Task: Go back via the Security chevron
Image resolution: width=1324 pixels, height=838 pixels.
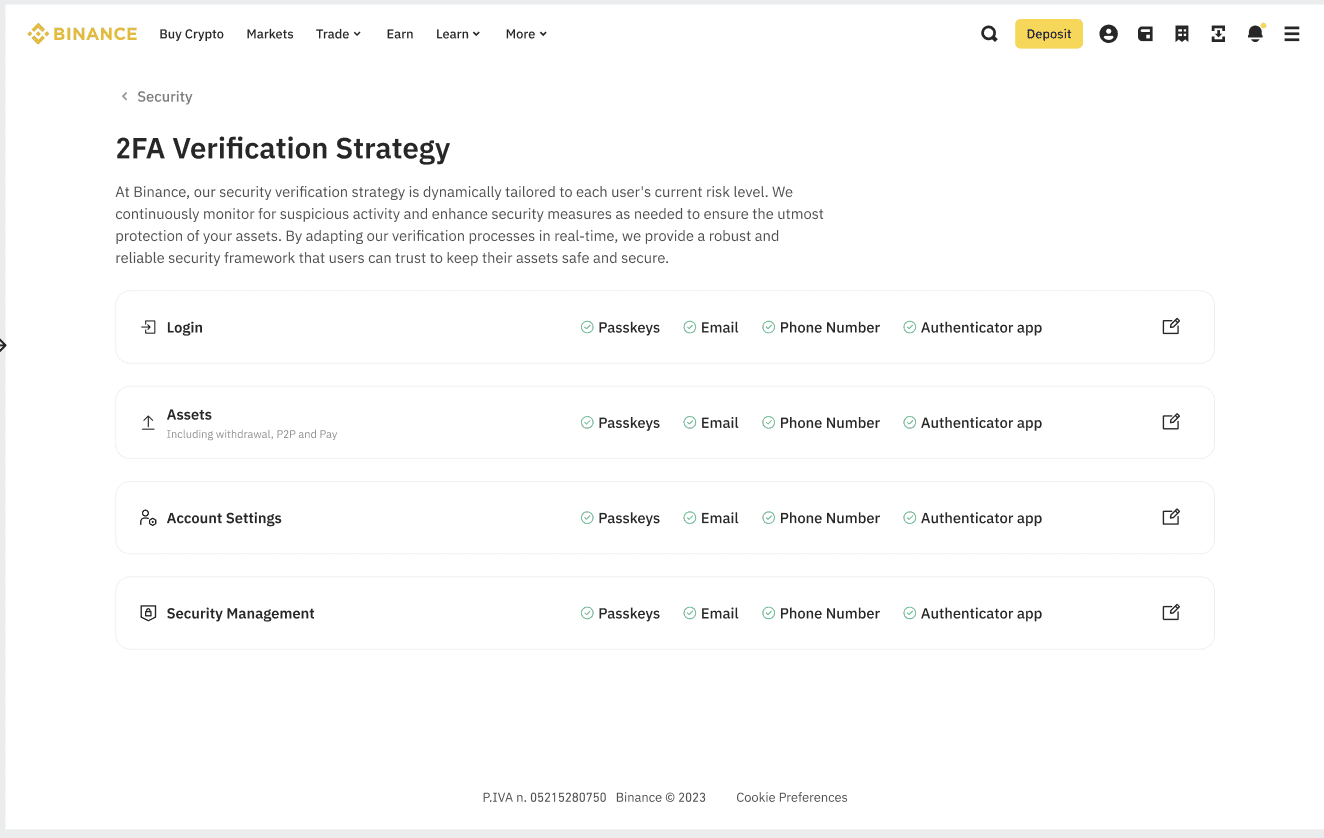Action: pos(124,96)
